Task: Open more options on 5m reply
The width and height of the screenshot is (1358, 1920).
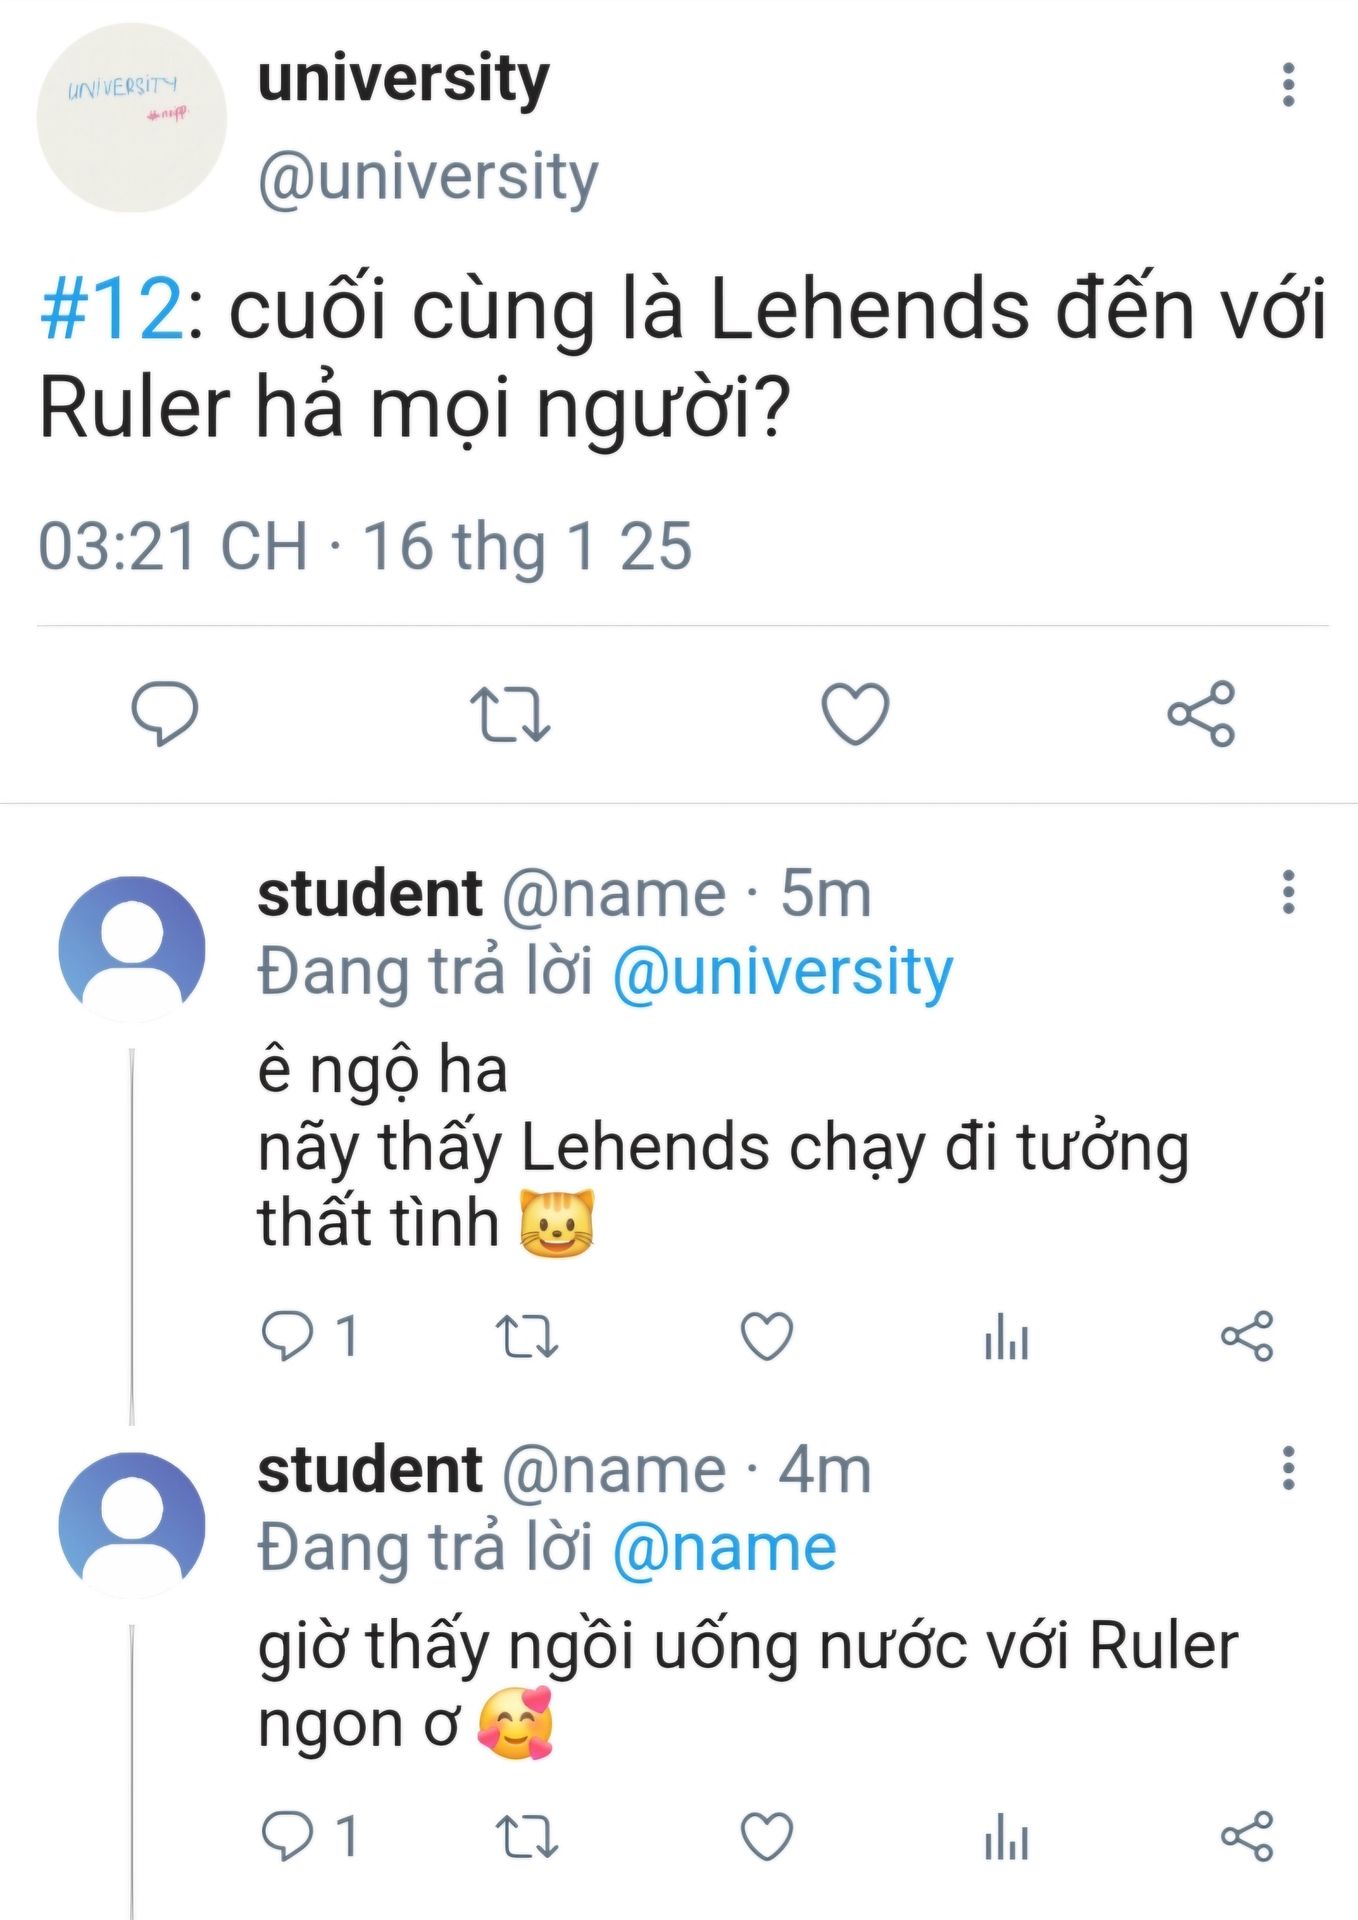Action: coord(1289,891)
